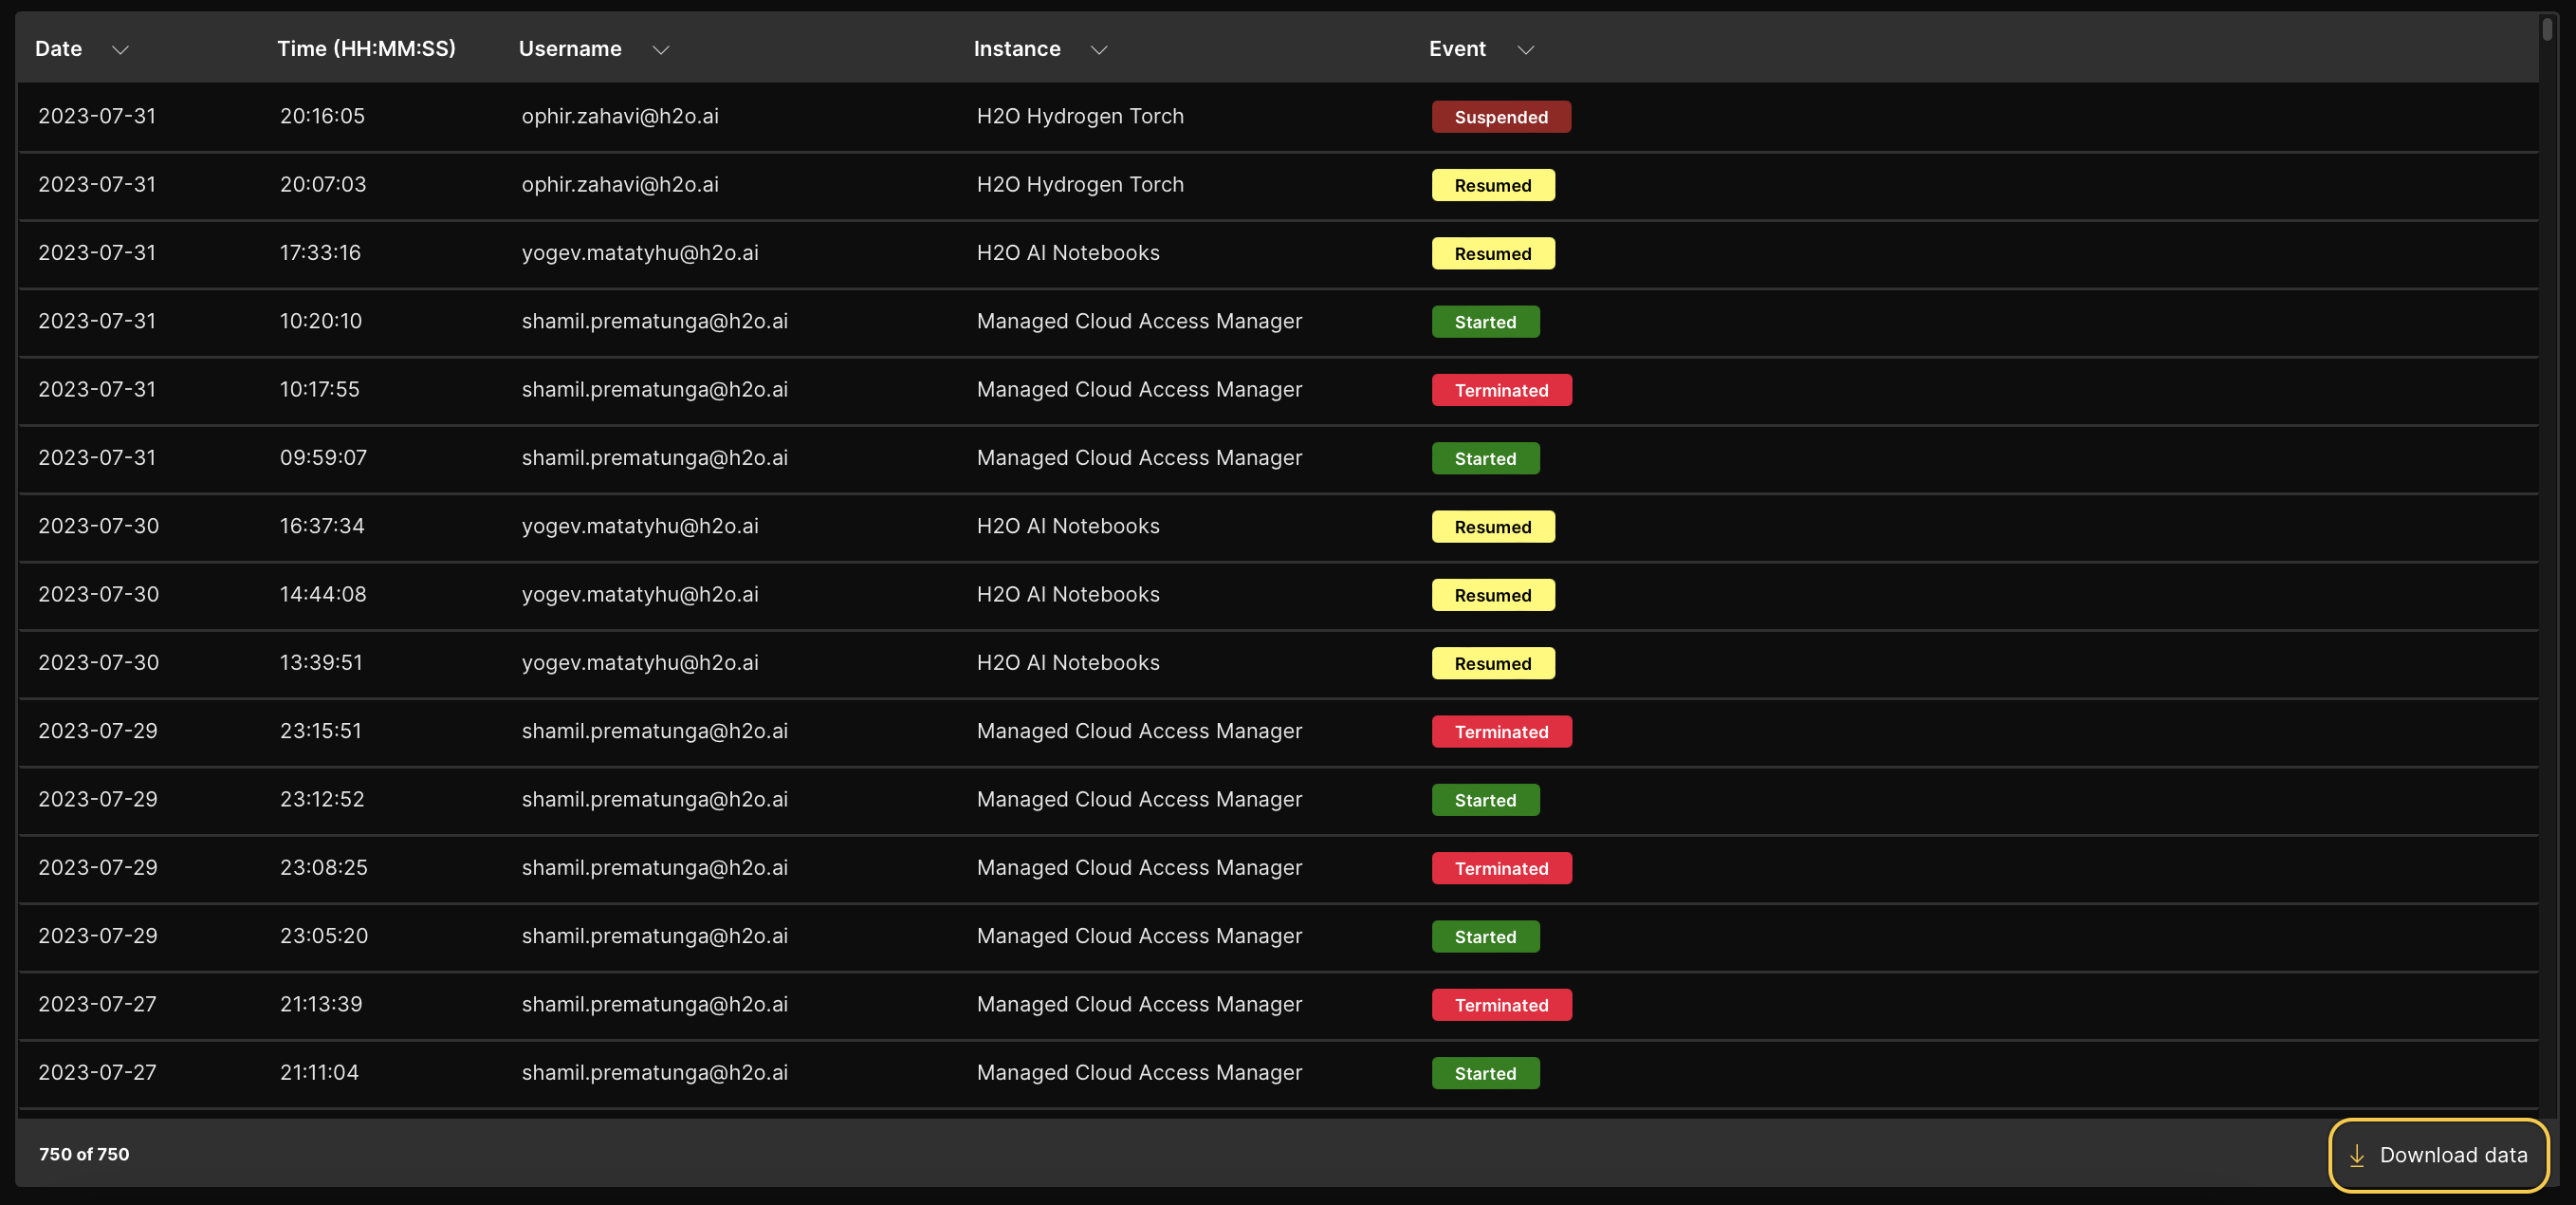The height and width of the screenshot is (1205, 2576).
Task: Open the Username column dropdown
Action: tap(660, 49)
